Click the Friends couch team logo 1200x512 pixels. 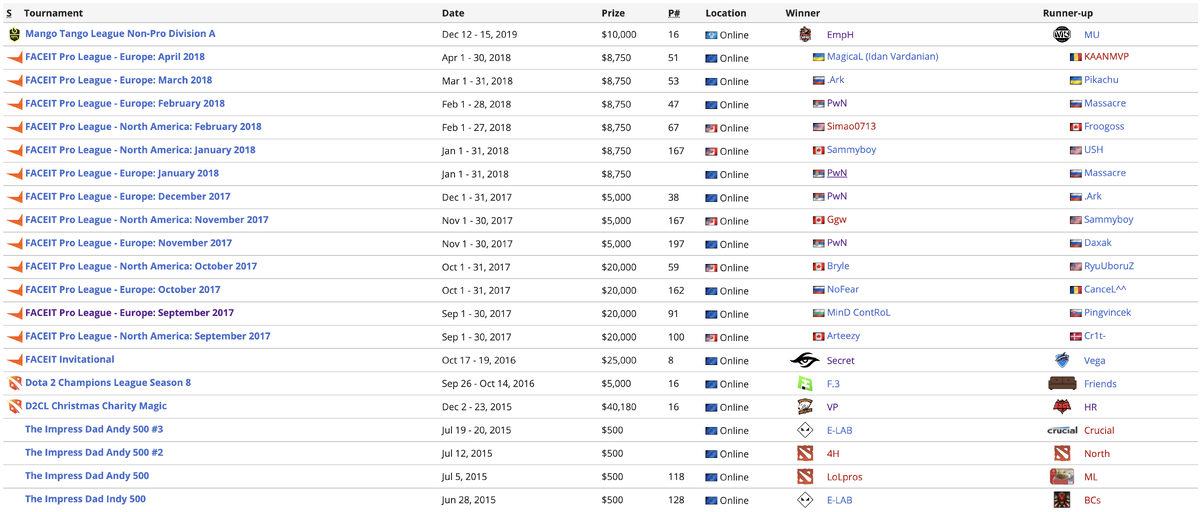click(1062, 384)
